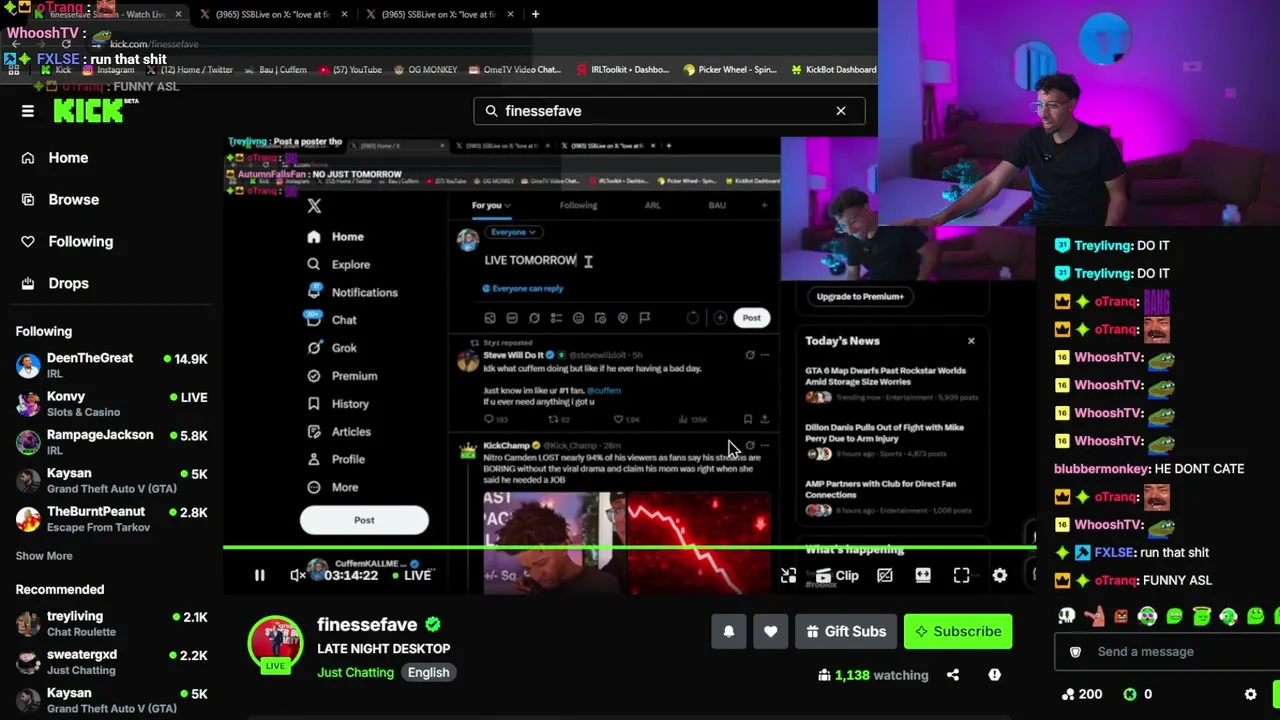
Task: Open a new browser tab
Action: 535,14
